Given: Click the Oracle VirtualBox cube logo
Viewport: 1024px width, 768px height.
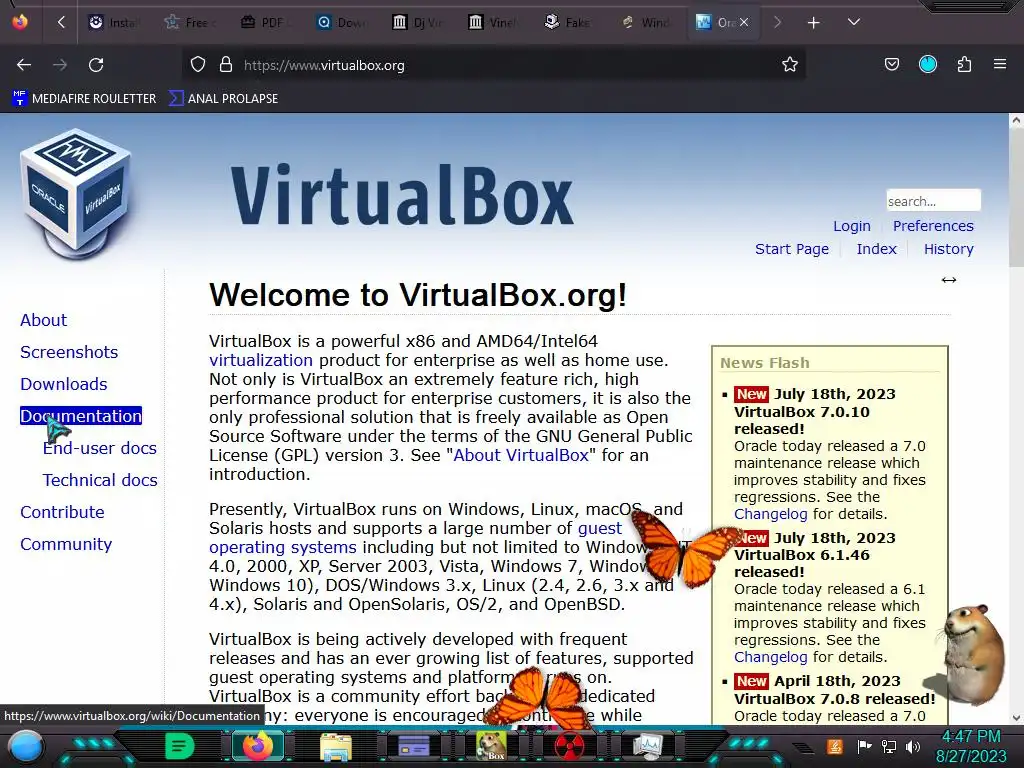Looking at the screenshot, I should click(75, 194).
